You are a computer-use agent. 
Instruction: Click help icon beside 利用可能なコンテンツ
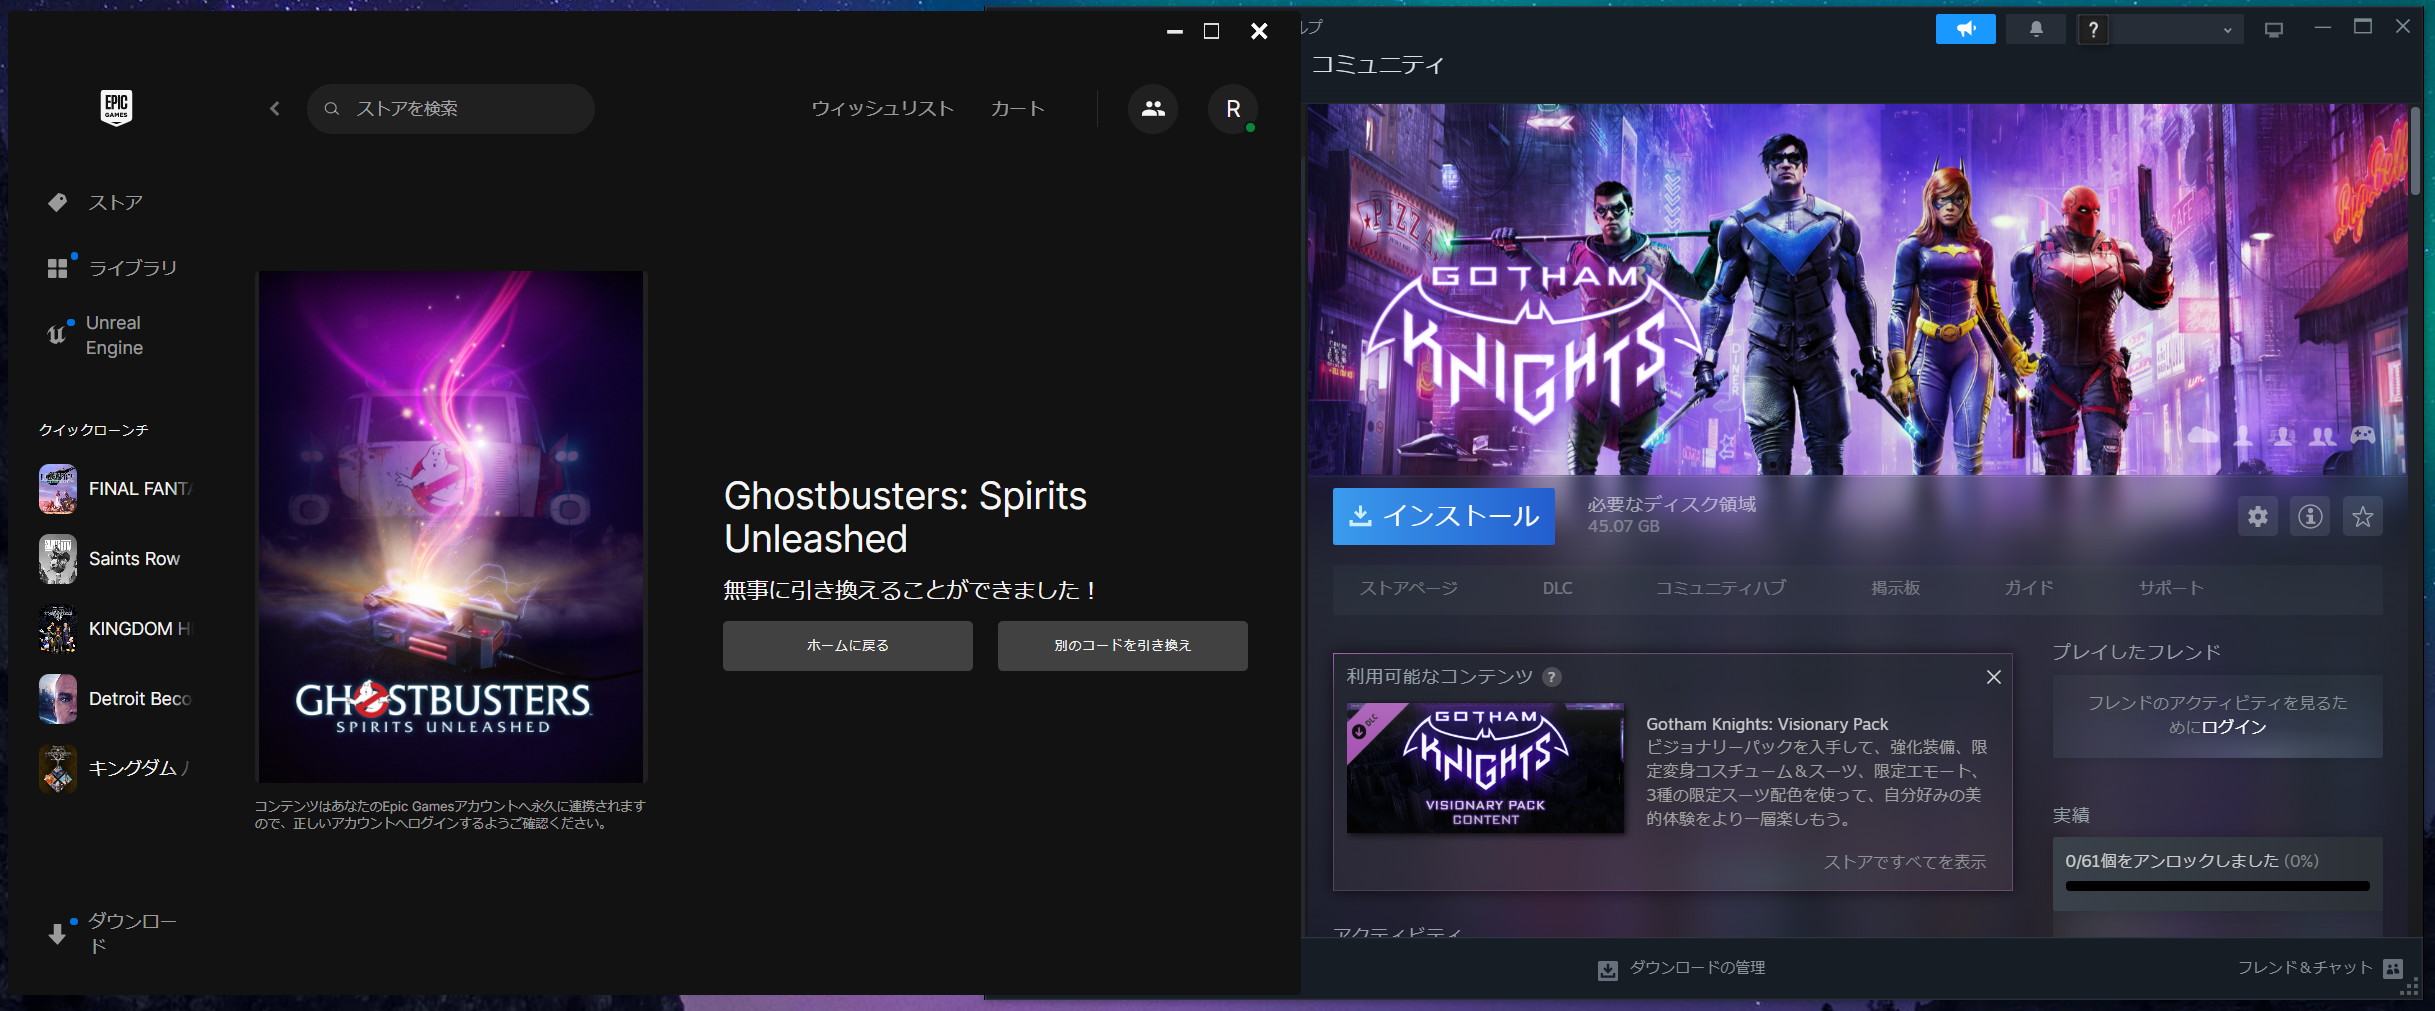[1551, 677]
